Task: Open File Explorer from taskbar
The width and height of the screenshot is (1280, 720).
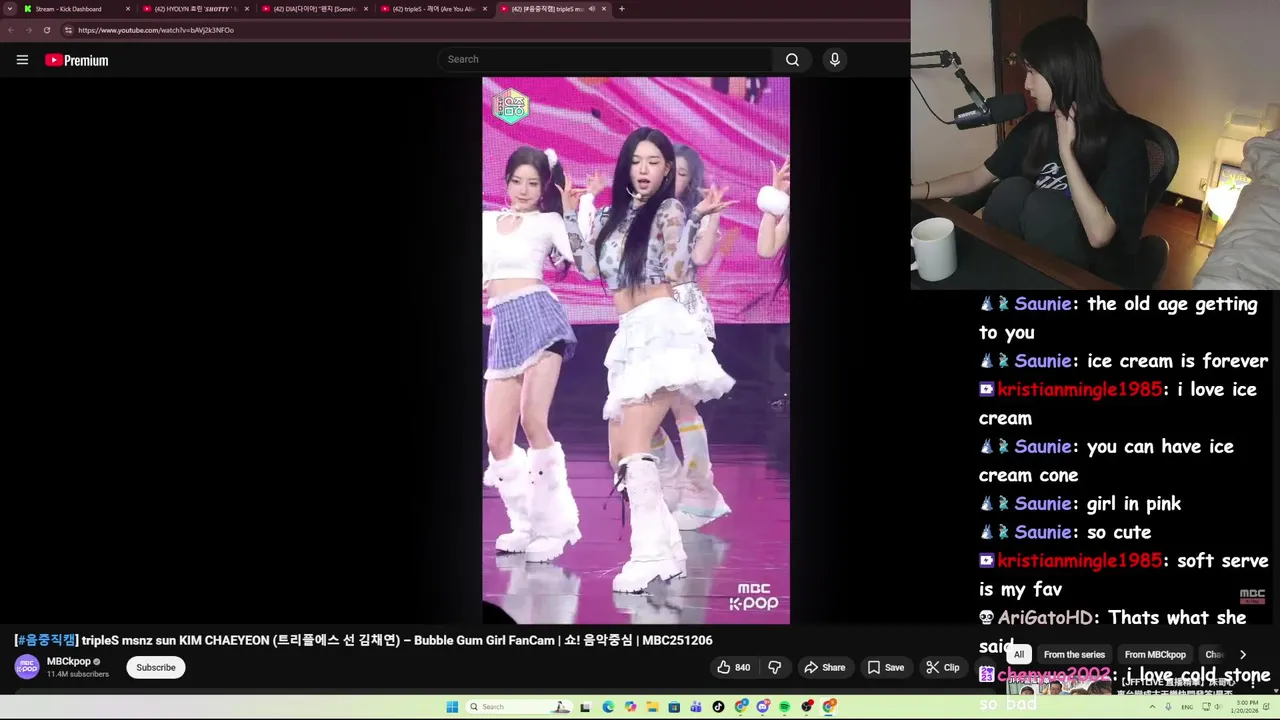Action: pos(652,707)
